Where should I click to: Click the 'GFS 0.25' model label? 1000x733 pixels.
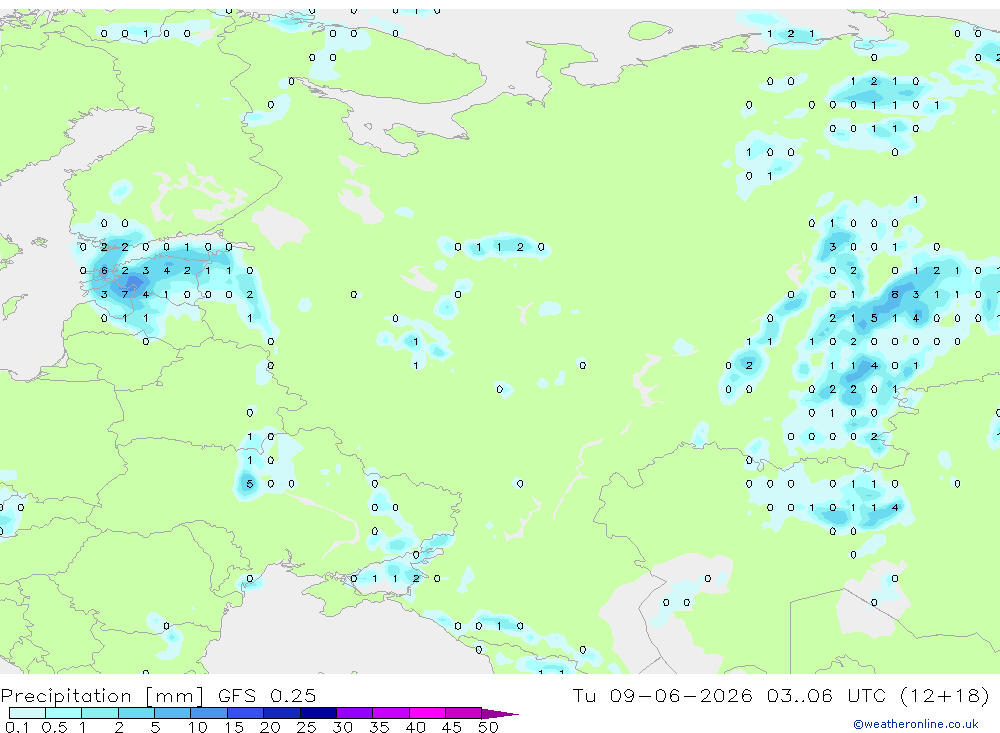click(x=267, y=695)
